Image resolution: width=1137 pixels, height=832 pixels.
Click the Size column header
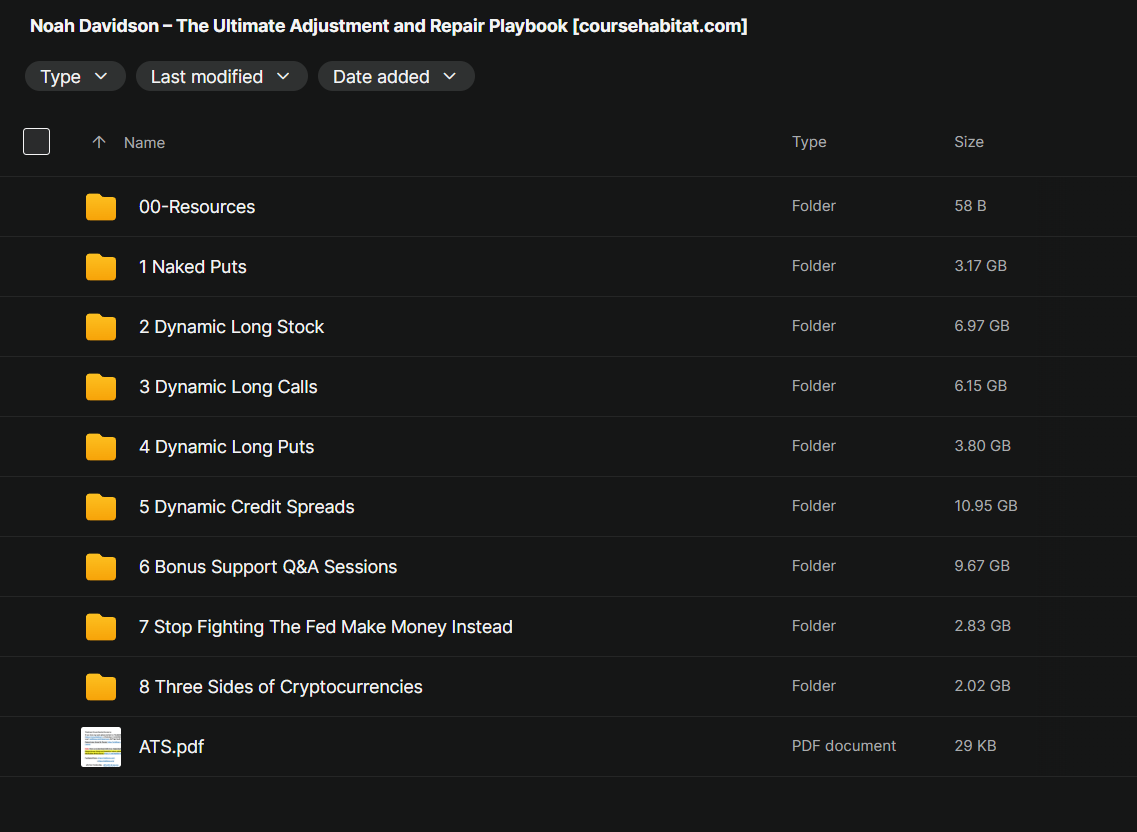click(x=968, y=142)
